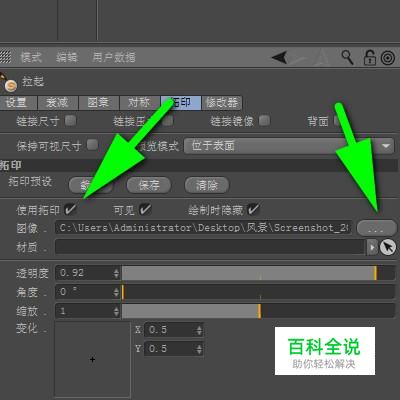400x400 pixels.
Task: Click the 角度 value field 0°
Action: point(84,292)
